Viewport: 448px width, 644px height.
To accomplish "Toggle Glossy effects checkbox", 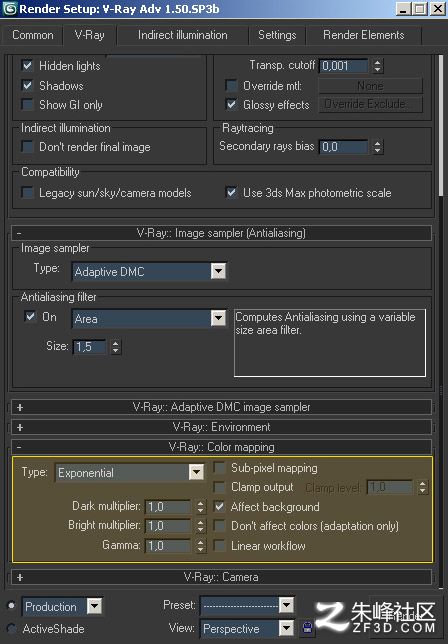I will (231, 104).
